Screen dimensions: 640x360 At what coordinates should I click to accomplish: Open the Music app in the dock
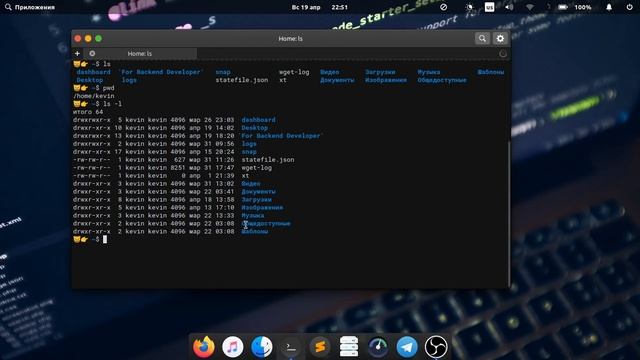pyautogui.click(x=233, y=347)
